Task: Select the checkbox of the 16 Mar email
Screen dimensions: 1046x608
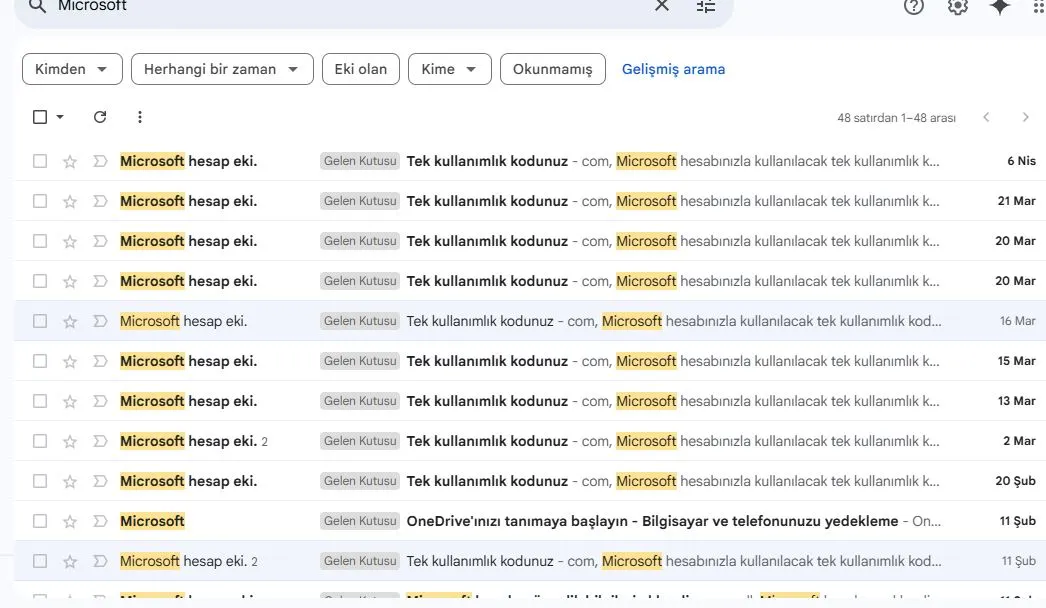Action: pos(40,321)
